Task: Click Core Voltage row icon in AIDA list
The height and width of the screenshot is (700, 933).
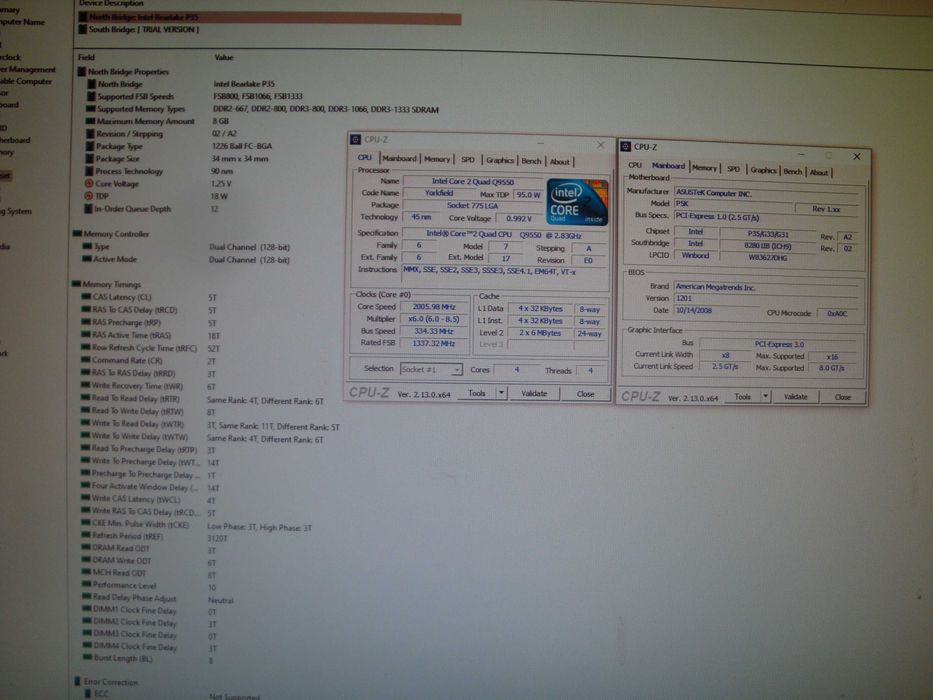Action: point(89,184)
